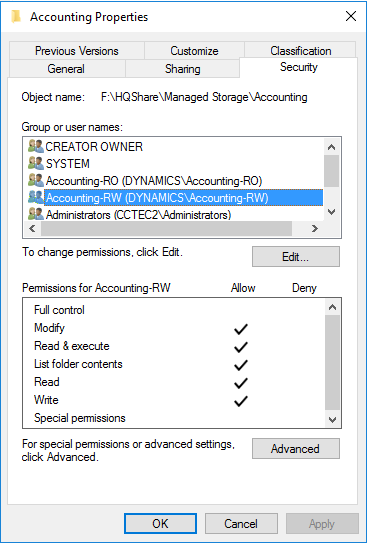Open Advanced security settings
367x543 pixels.
(296, 449)
